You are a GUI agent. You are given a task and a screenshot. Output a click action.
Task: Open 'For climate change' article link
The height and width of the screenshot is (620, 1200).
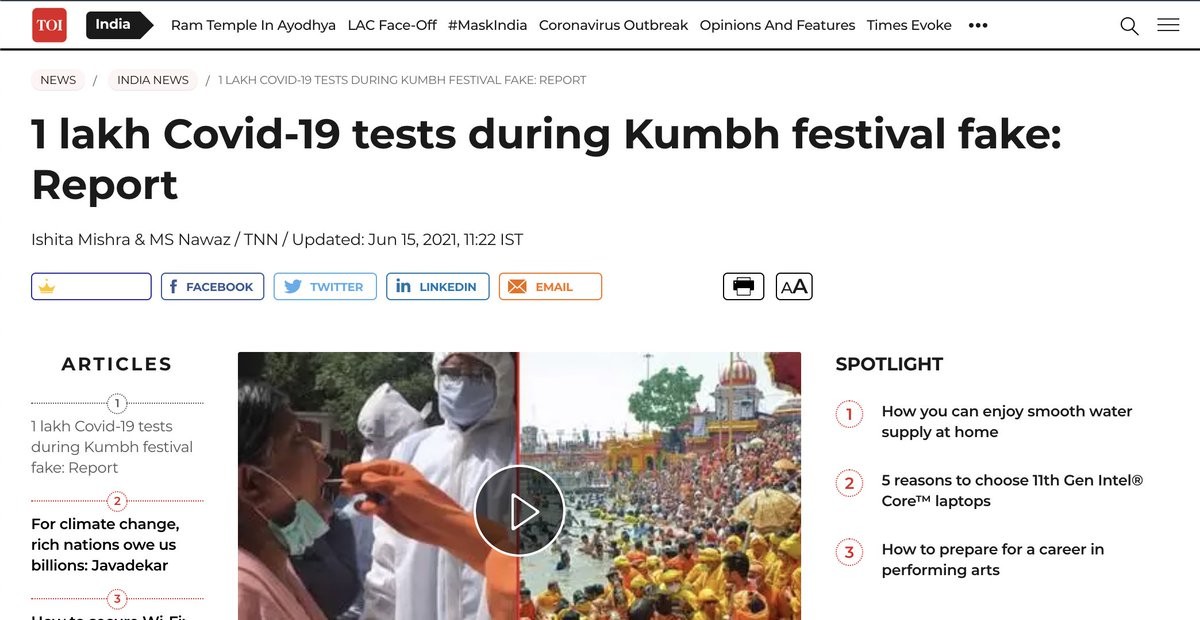coord(105,545)
